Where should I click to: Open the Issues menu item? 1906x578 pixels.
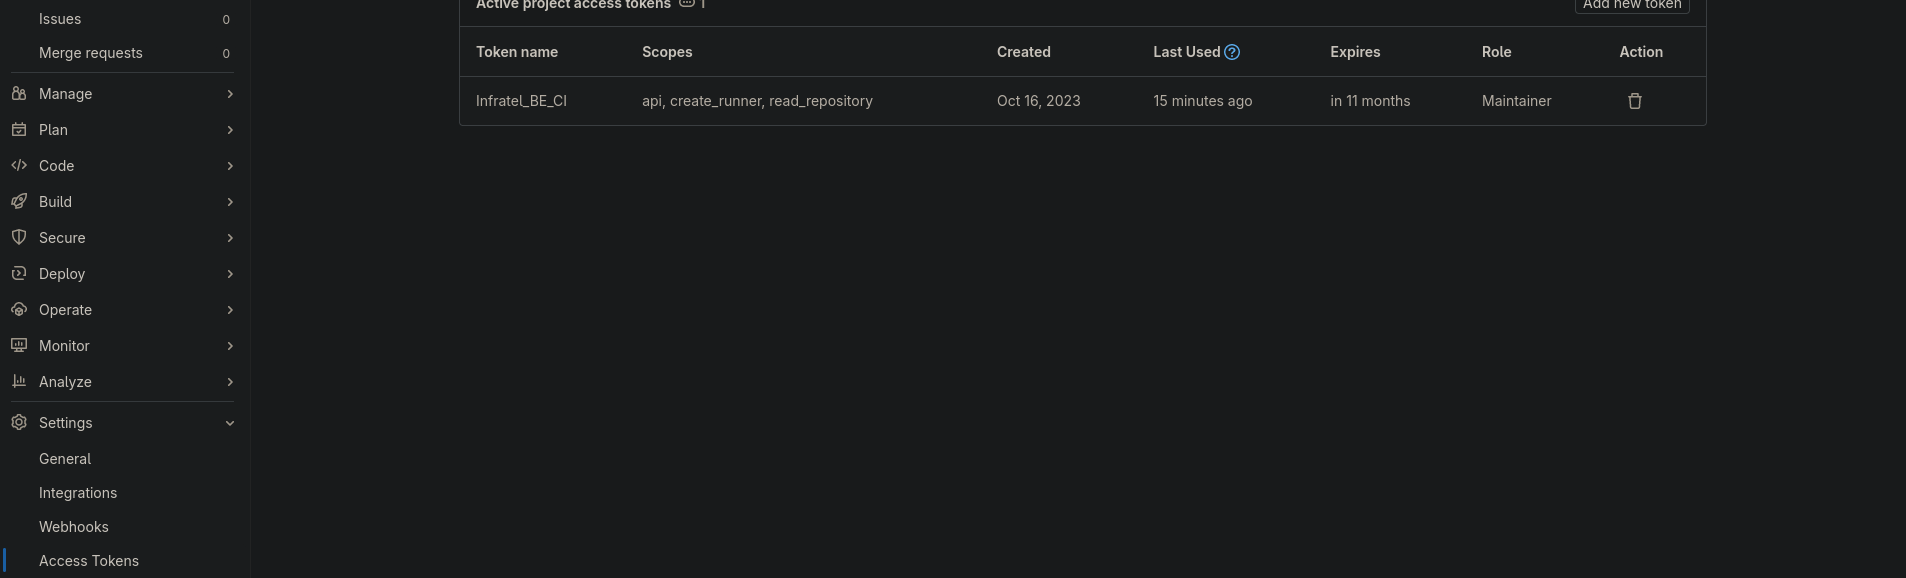click(x=60, y=19)
